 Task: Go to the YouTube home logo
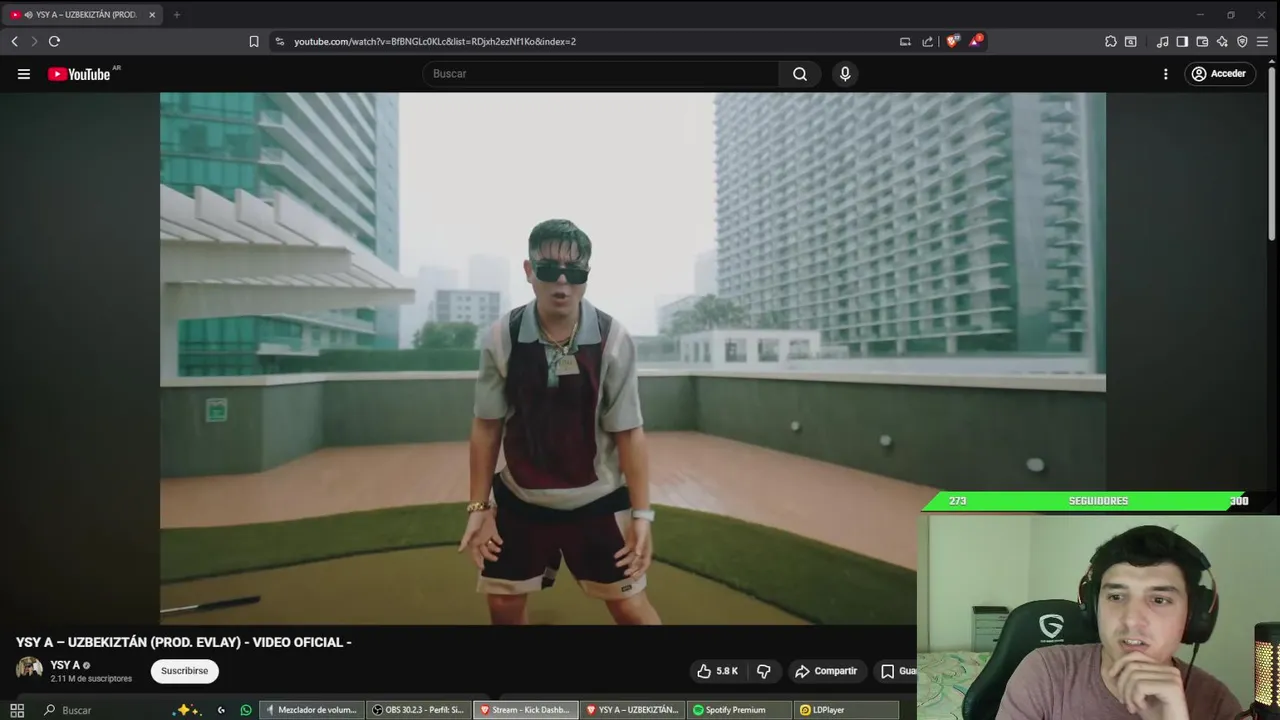[x=79, y=74]
